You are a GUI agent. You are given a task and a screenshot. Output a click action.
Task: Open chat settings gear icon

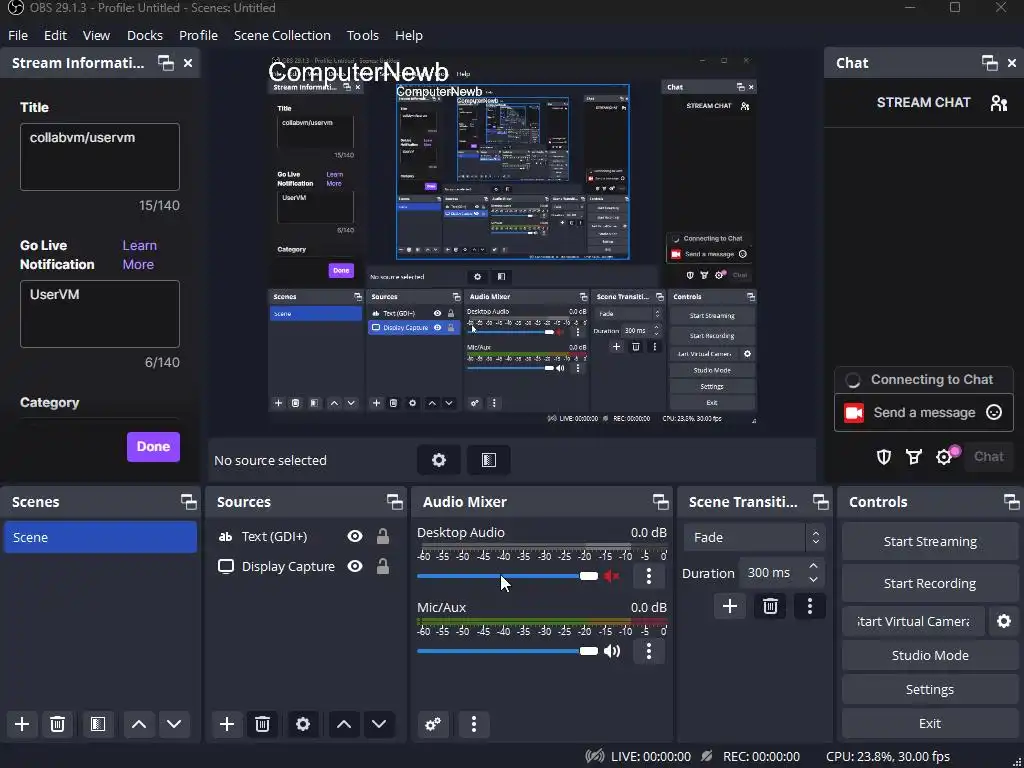944,457
